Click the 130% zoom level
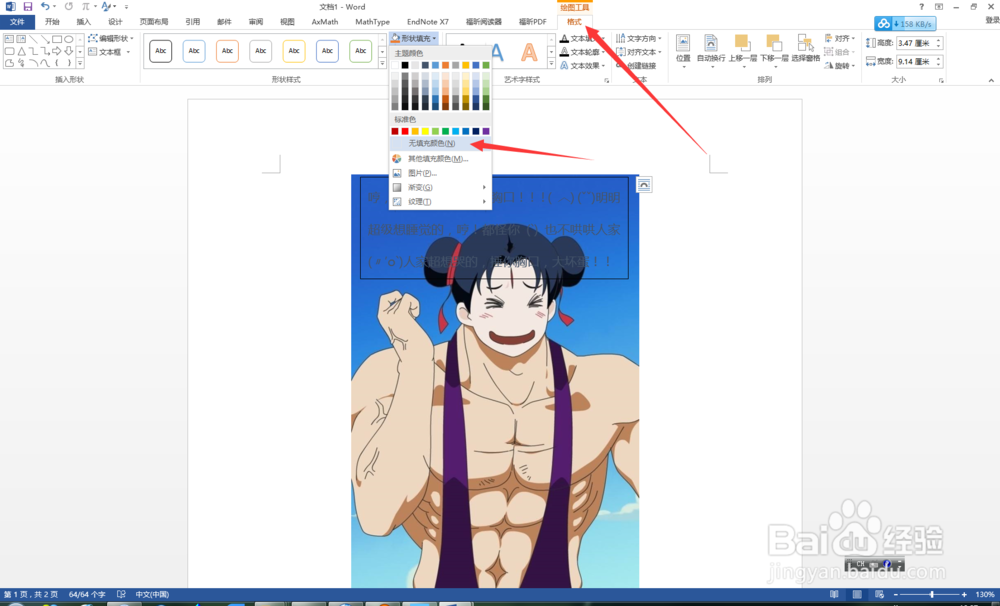This screenshot has height=606, width=1000. (984, 595)
